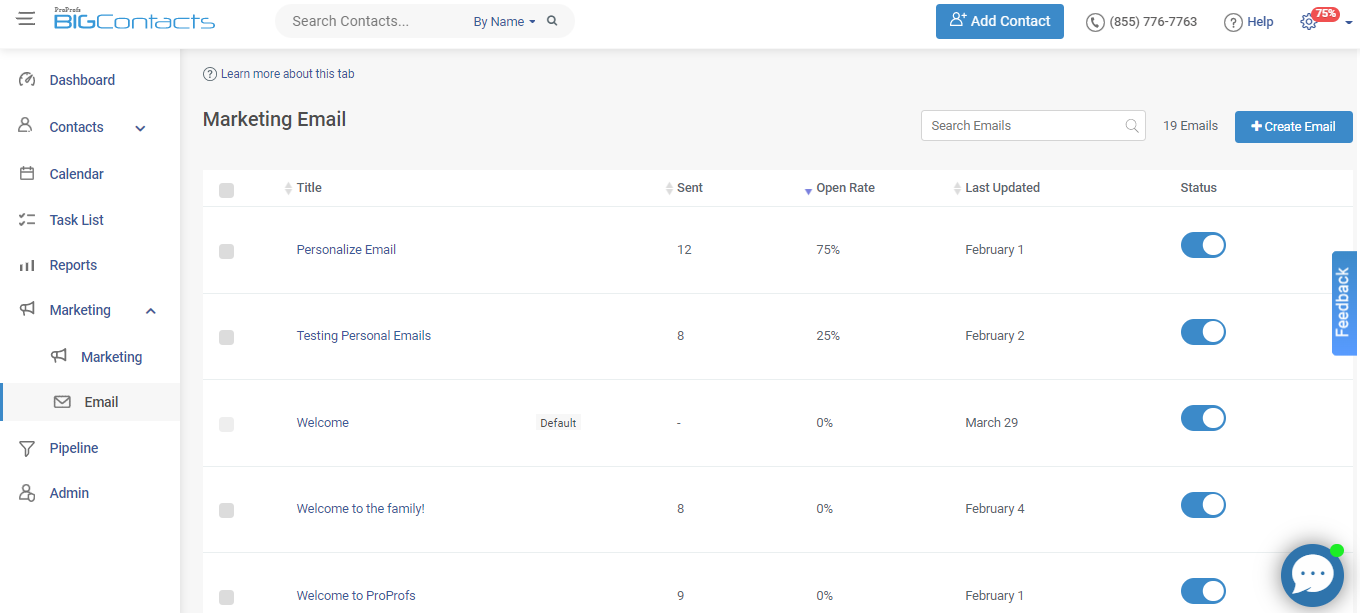Screen dimensions: 1360x613
Task: Toggle status of Welcome to the family!
Action: tap(1203, 505)
